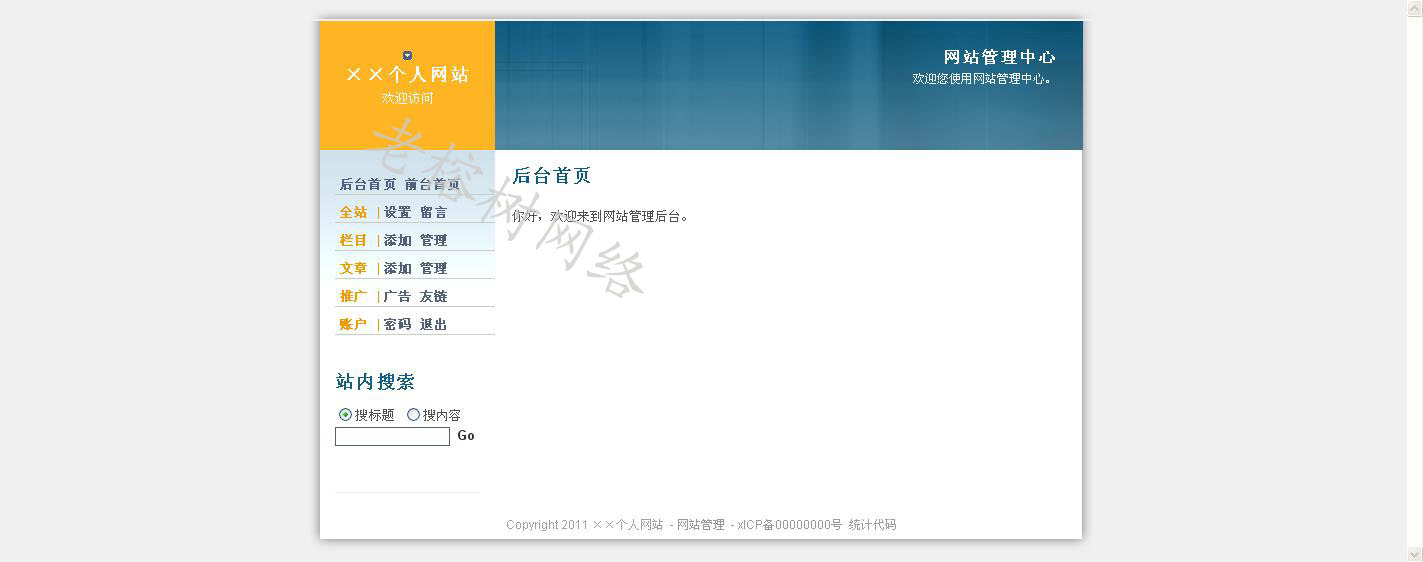Click the 站内搜索 section heading
1423x562 pixels.
[375, 382]
